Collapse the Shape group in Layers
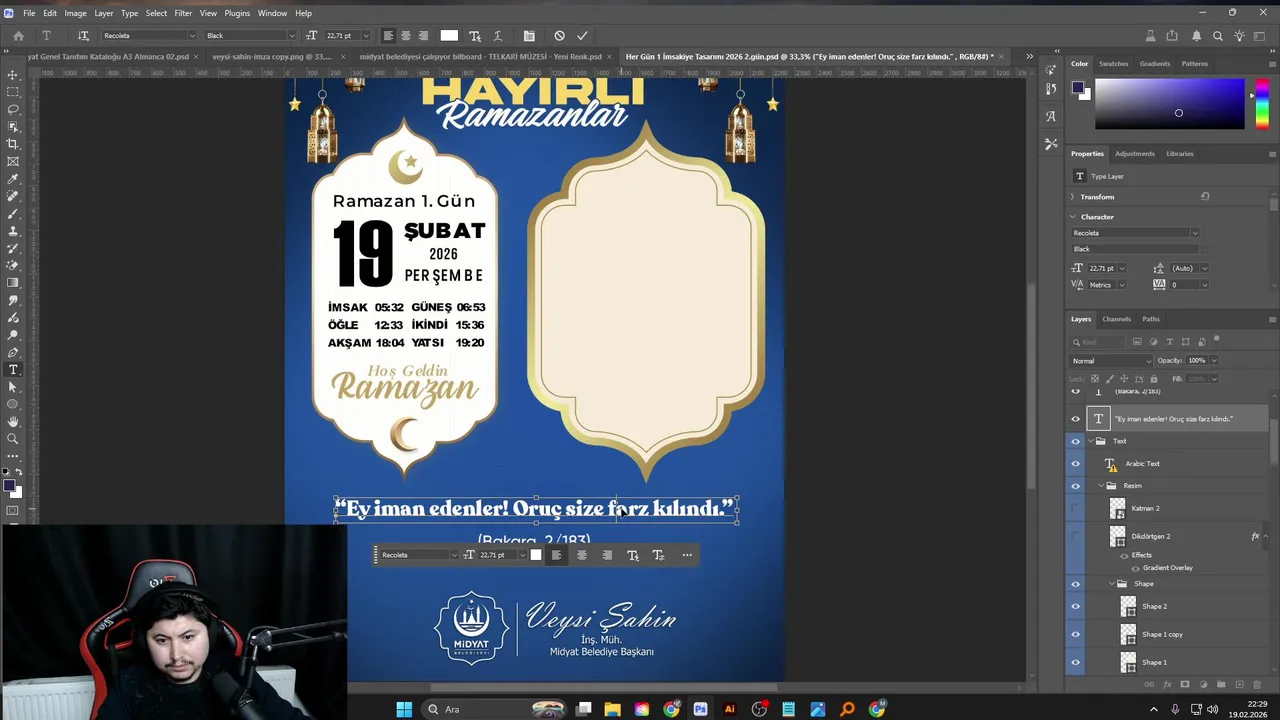Image resolution: width=1280 pixels, height=720 pixels. pos(1112,584)
